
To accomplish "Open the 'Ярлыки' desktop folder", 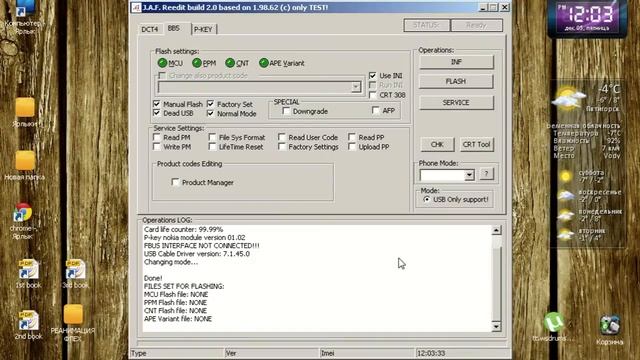I will pyautogui.click(x=25, y=108).
